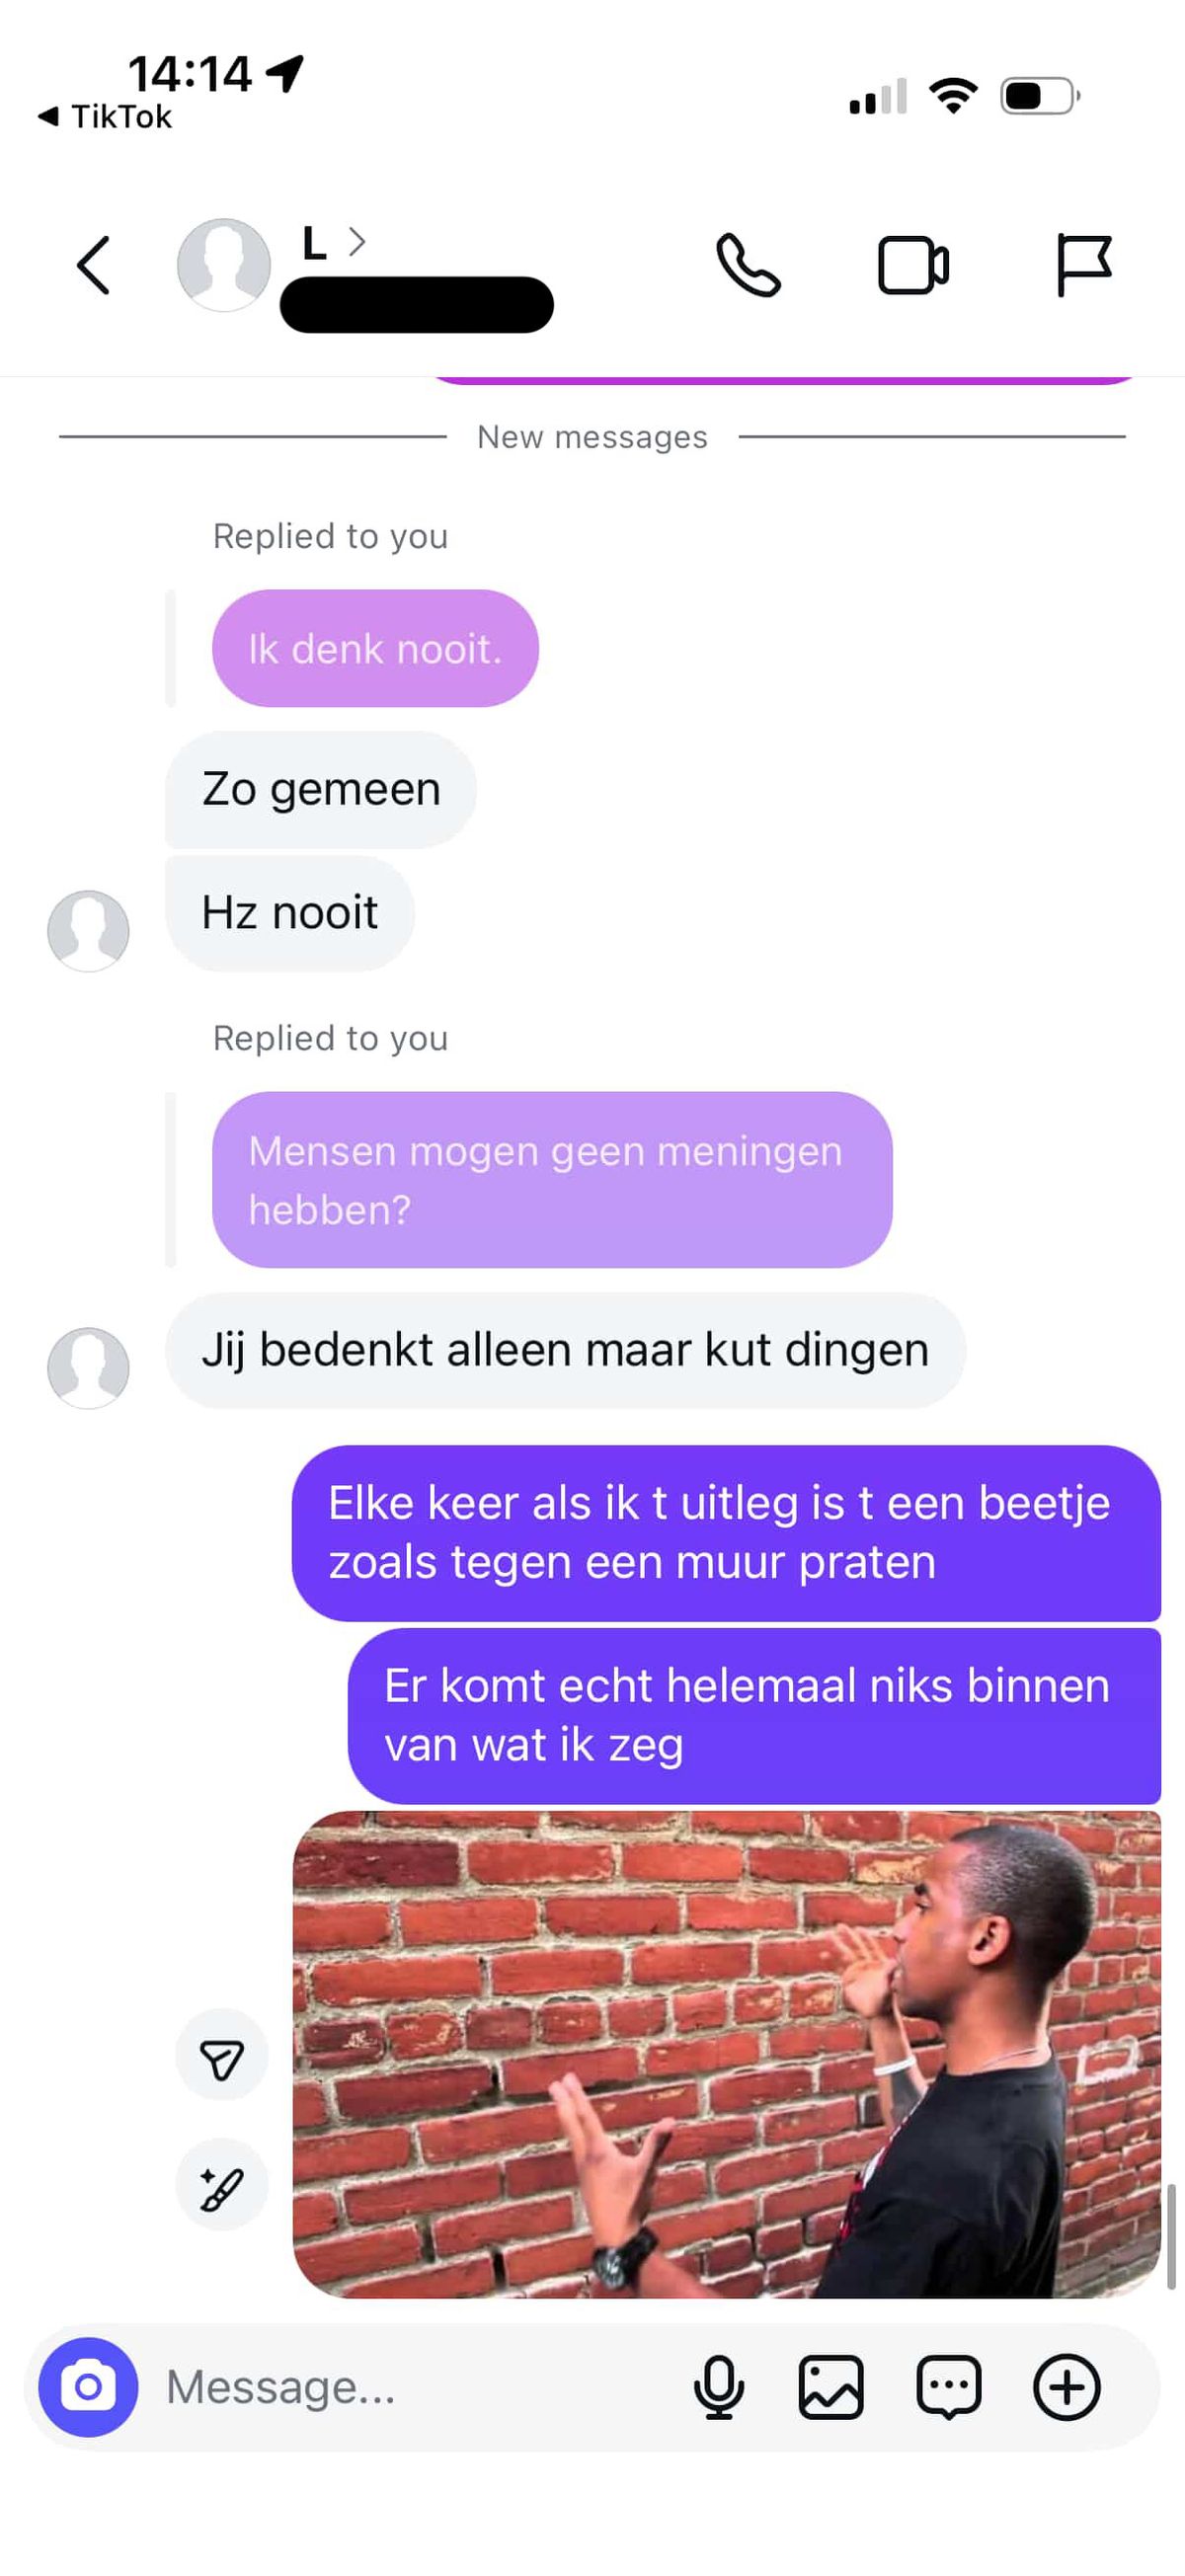The width and height of the screenshot is (1185, 2576).
Task: Go back using the header arrow
Action: [x=93, y=265]
